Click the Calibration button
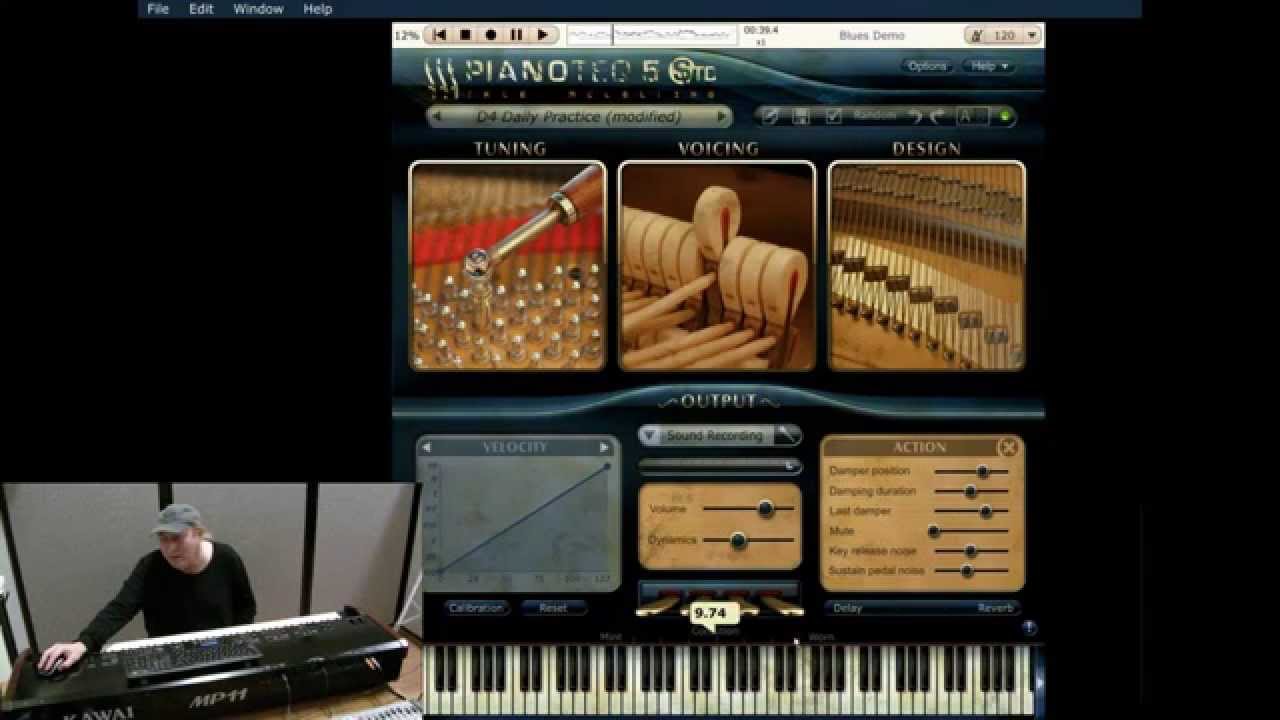This screenshot has height=720, width=1280. (476, 608)
